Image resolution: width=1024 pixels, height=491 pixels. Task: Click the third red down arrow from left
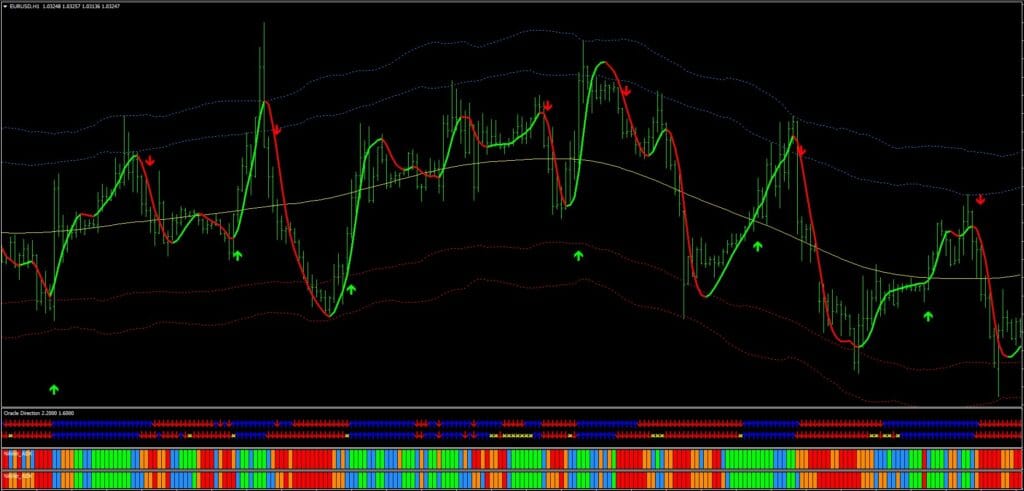548,105
